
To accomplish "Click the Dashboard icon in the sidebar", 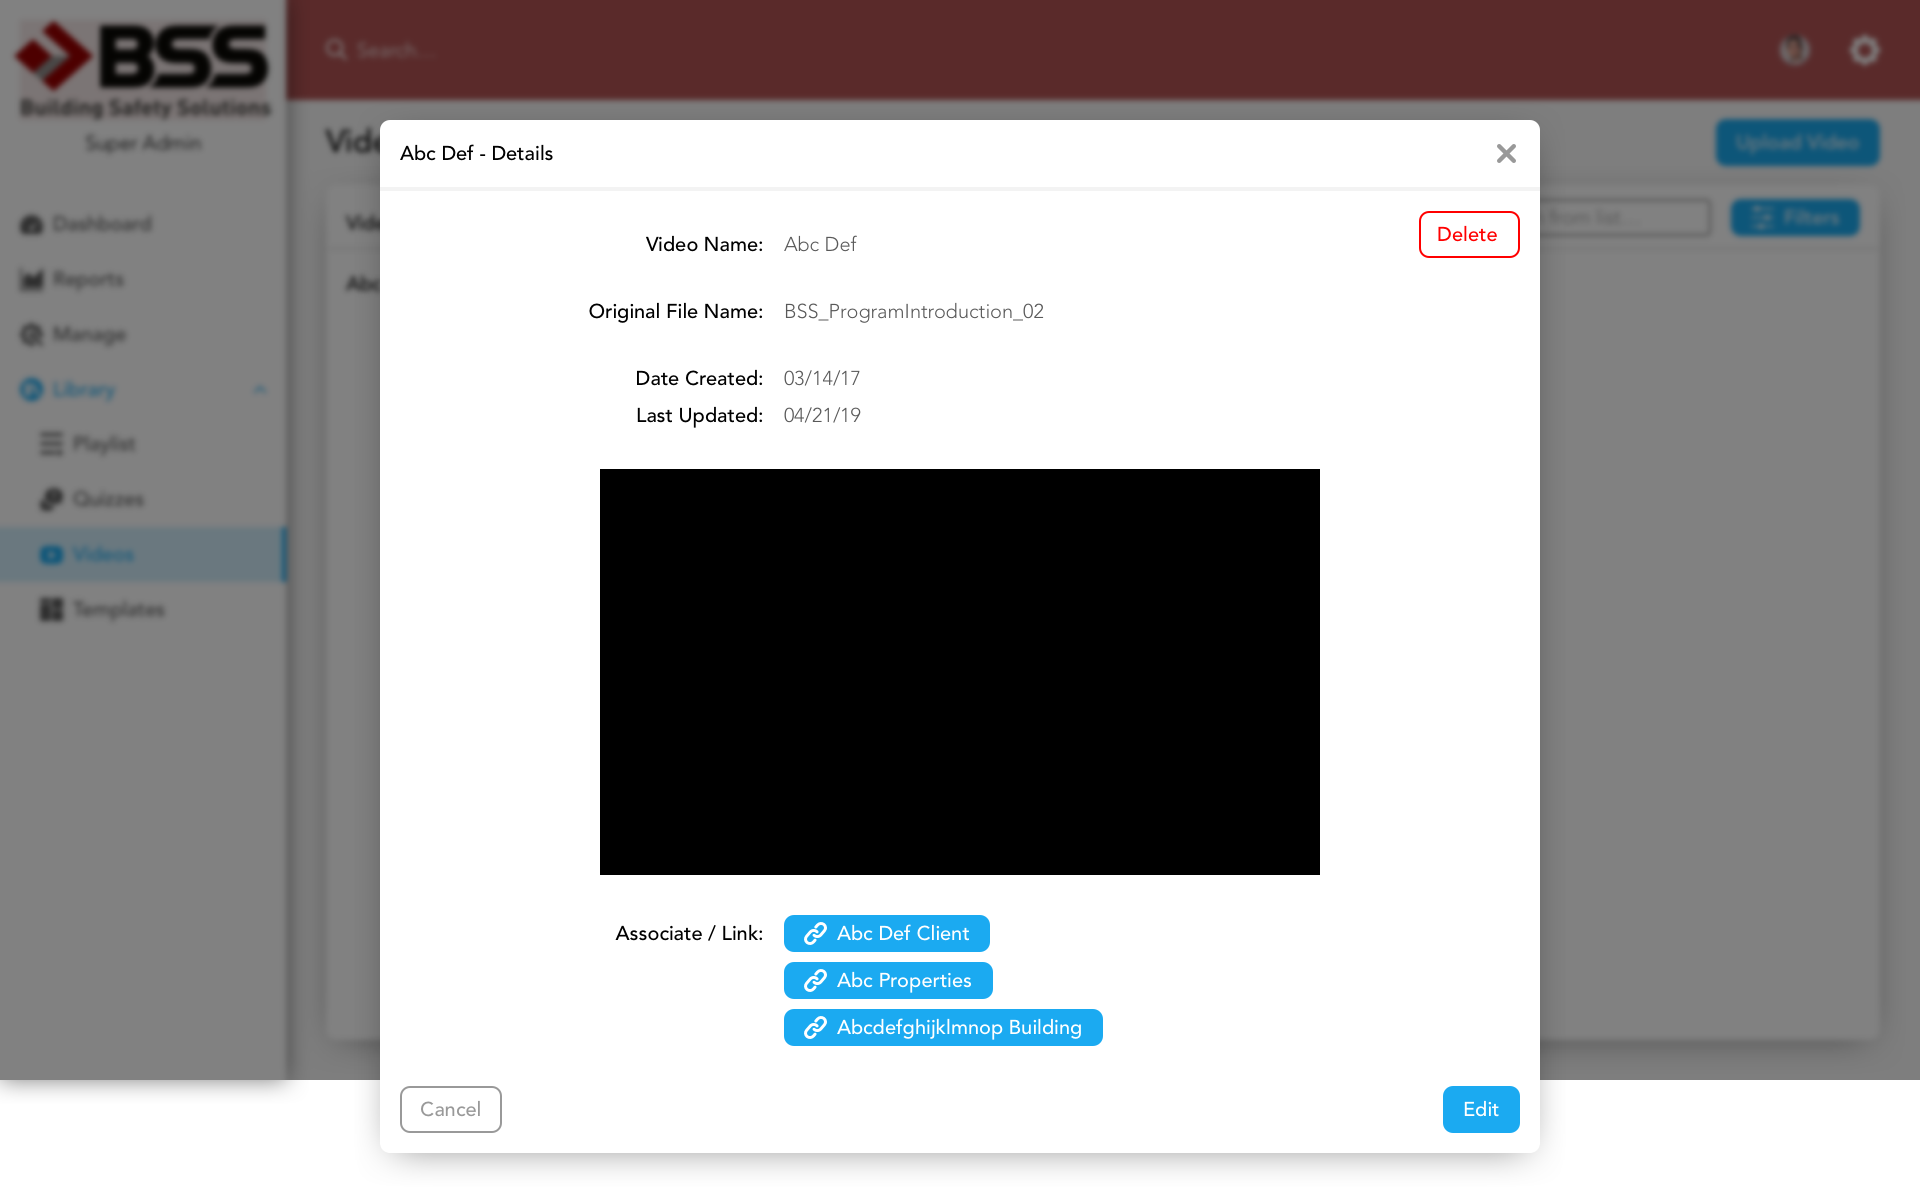I will [x=32, y=224].
